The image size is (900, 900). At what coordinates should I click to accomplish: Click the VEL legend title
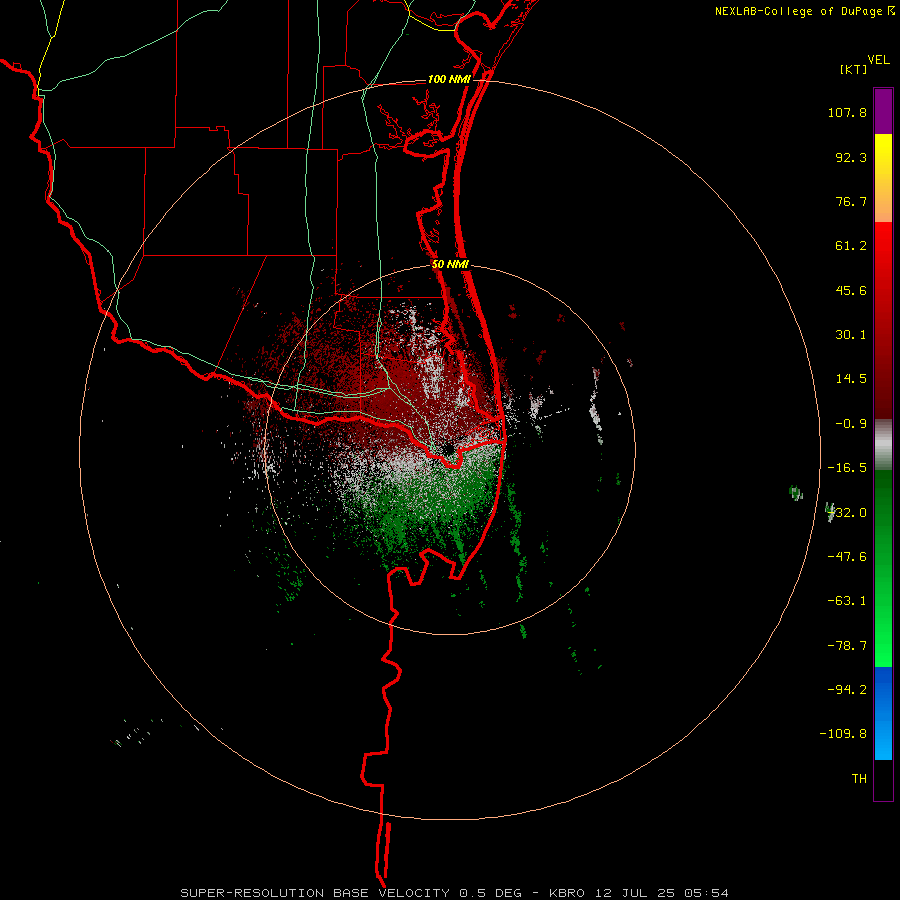tap(878, 60)
